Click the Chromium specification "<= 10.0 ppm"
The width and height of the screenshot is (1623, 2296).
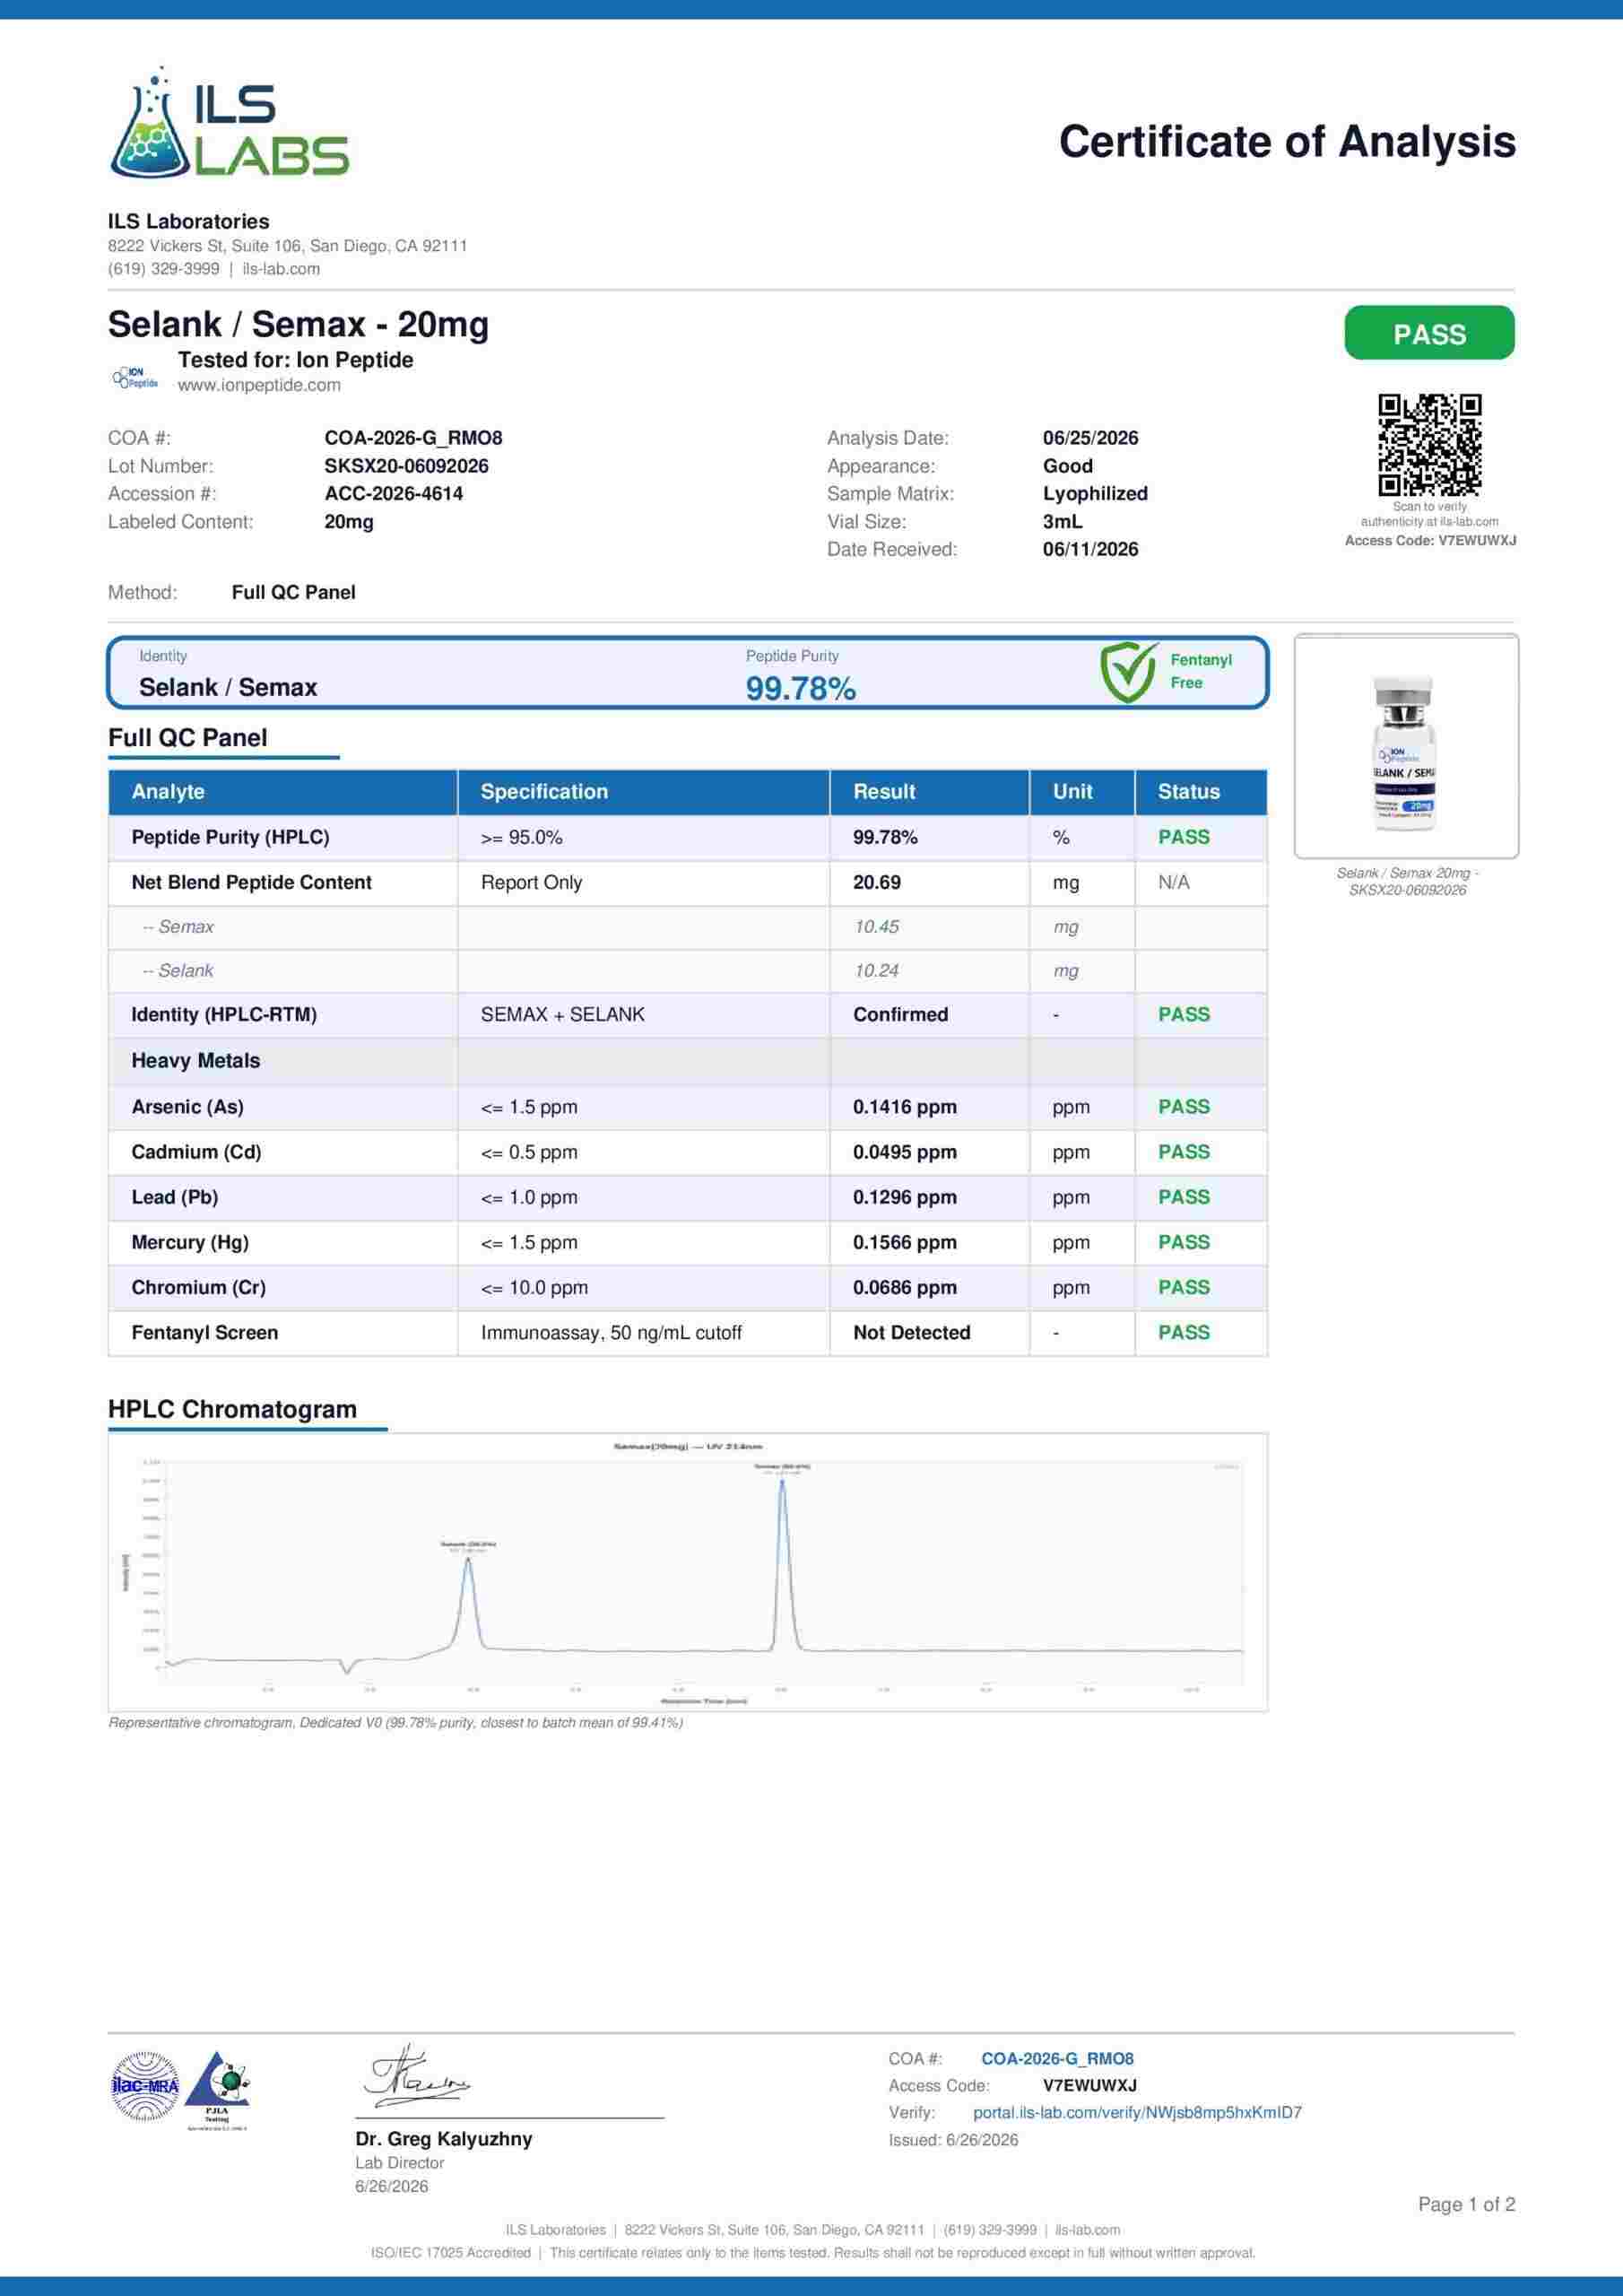(x=534, y=1288)
